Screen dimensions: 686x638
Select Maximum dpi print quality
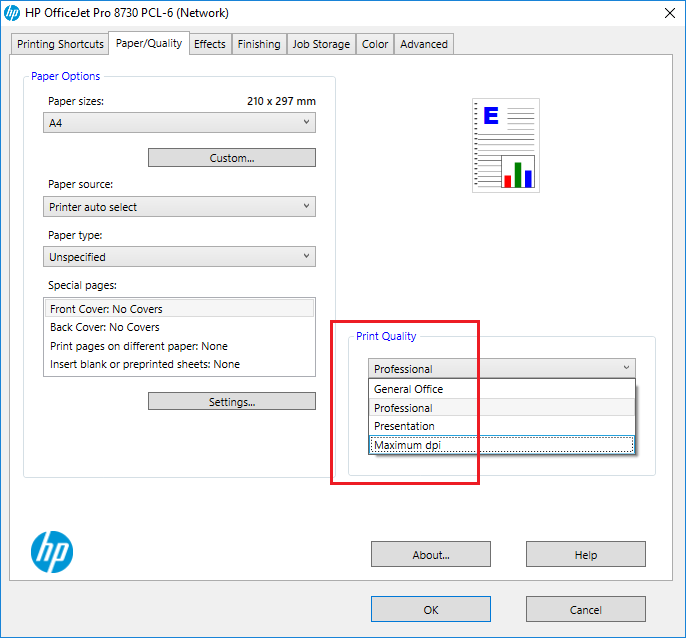tap(502, 445)
